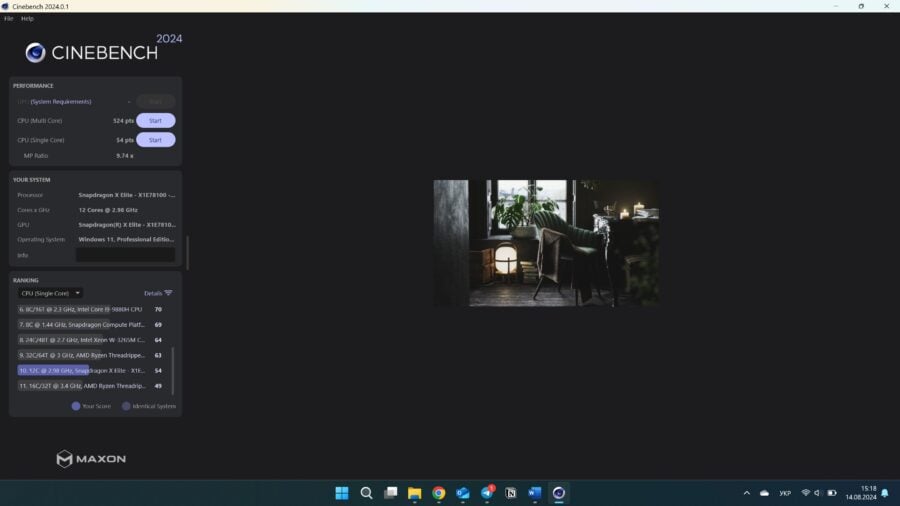Click the GPU value Snapdragon(R) X Elite

[127, 225]
